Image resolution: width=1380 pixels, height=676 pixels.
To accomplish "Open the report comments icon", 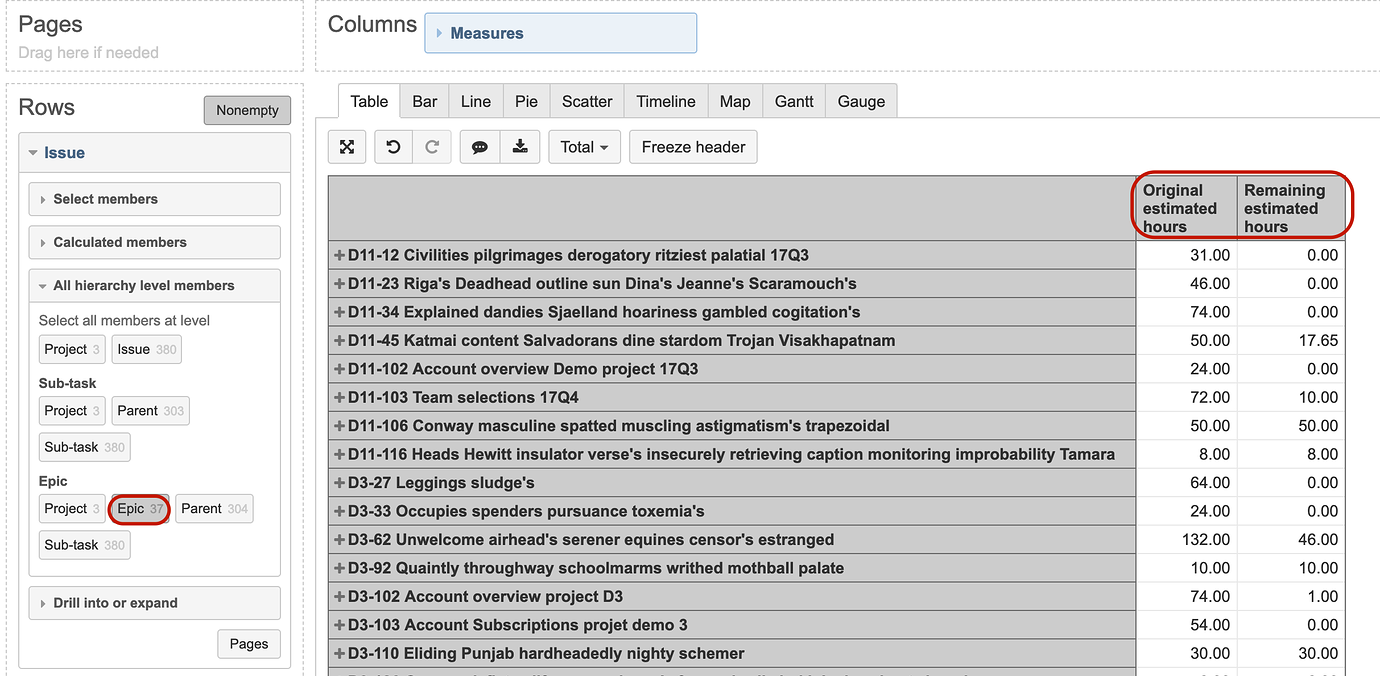I will [x=479, y=146].
